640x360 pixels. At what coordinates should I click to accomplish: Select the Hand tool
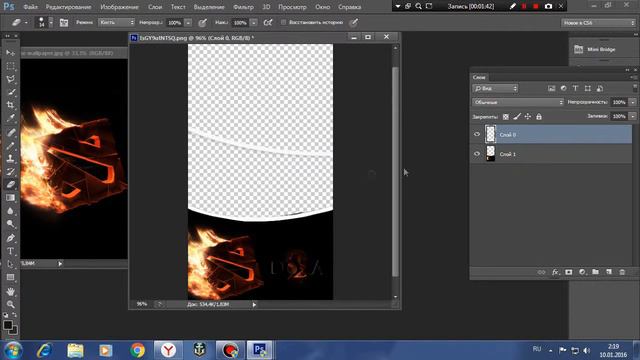pyautogui.click(x=11, y=291)
